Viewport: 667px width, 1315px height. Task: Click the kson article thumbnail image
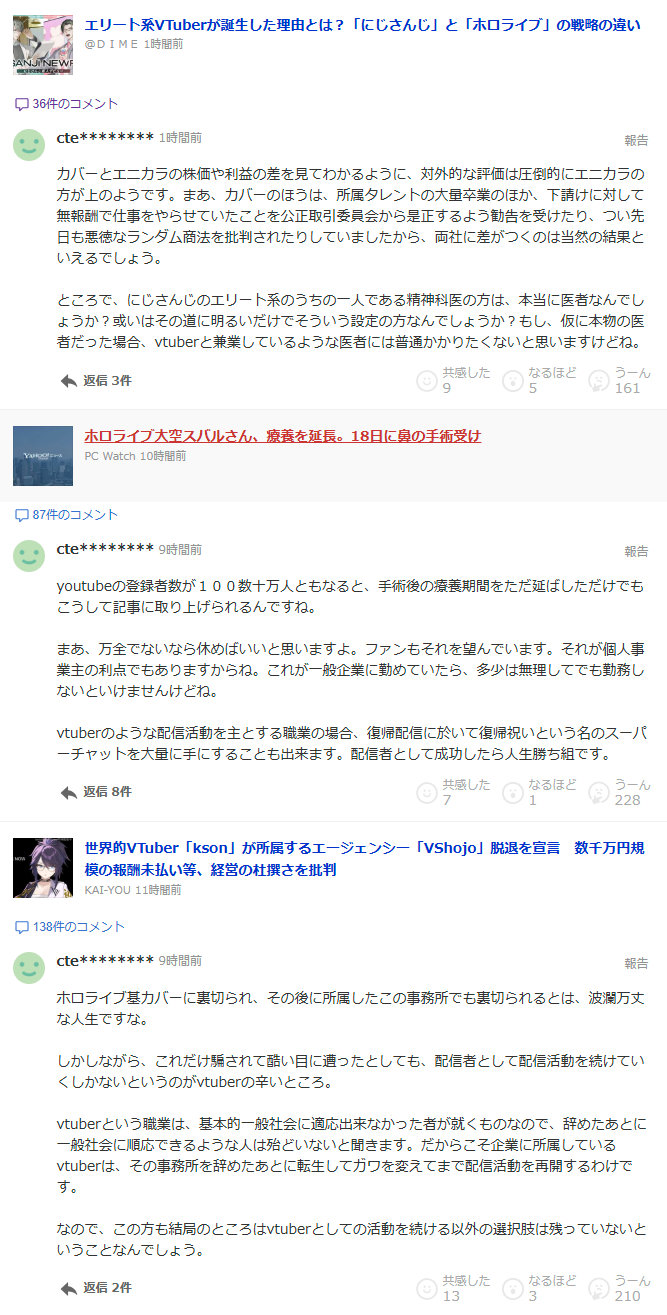tap(43, 868)
